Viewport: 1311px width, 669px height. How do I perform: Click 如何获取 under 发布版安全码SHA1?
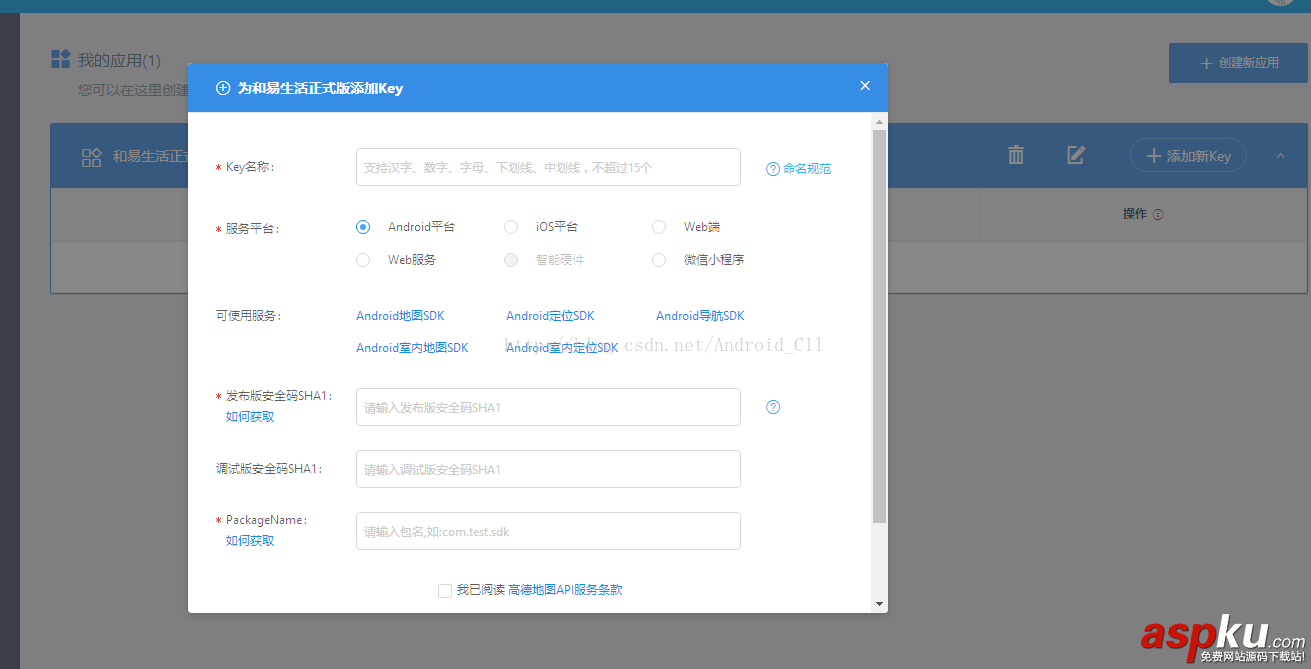(249, 416)
